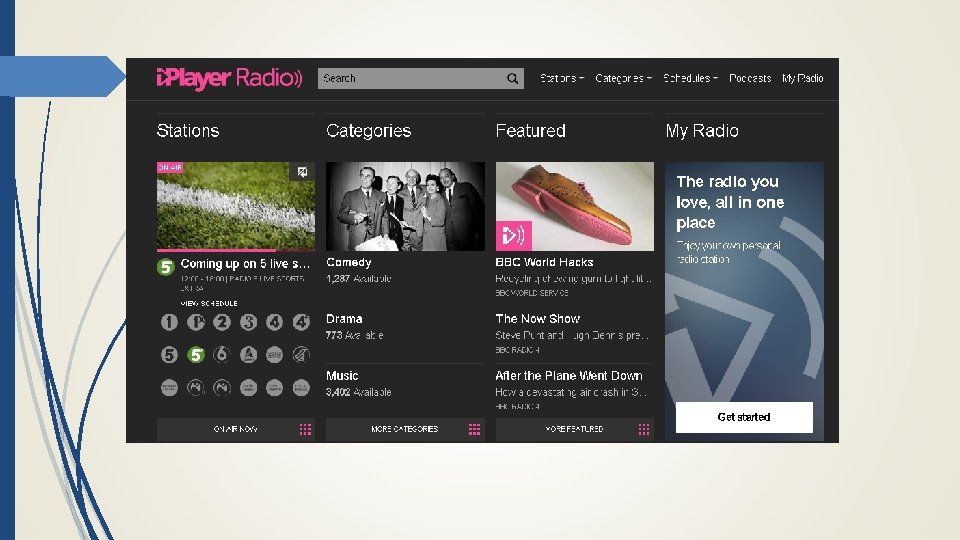Click the MORE CATEGORIES button

coord(405,429)
